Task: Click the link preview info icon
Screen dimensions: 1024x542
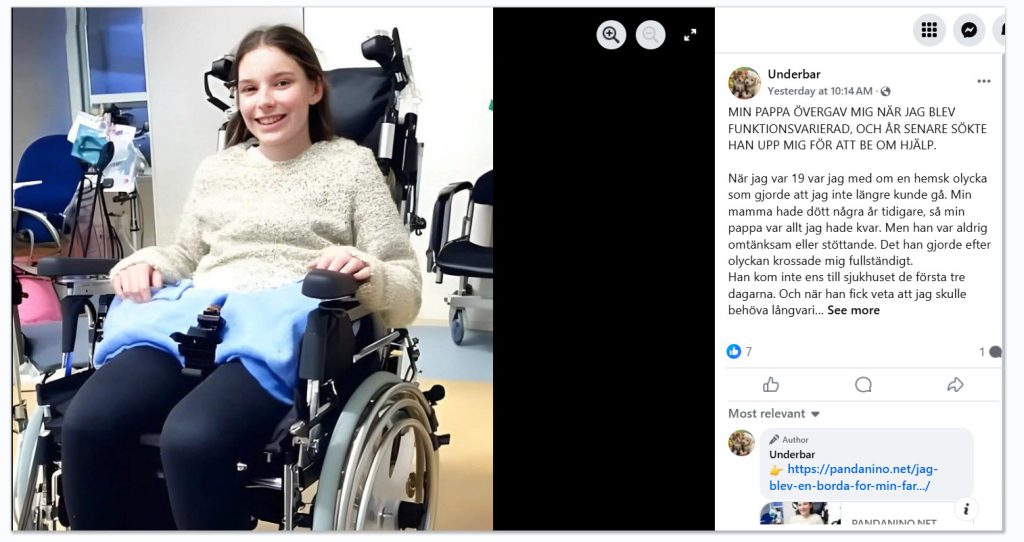Action: tap(966, 509)
